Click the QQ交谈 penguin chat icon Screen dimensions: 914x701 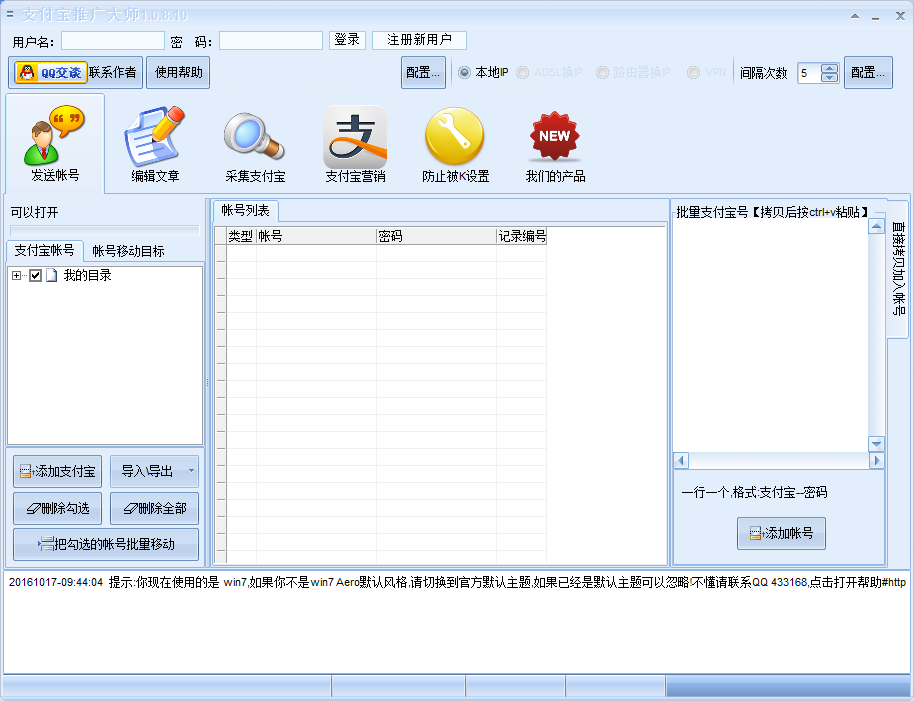(51, 72)
